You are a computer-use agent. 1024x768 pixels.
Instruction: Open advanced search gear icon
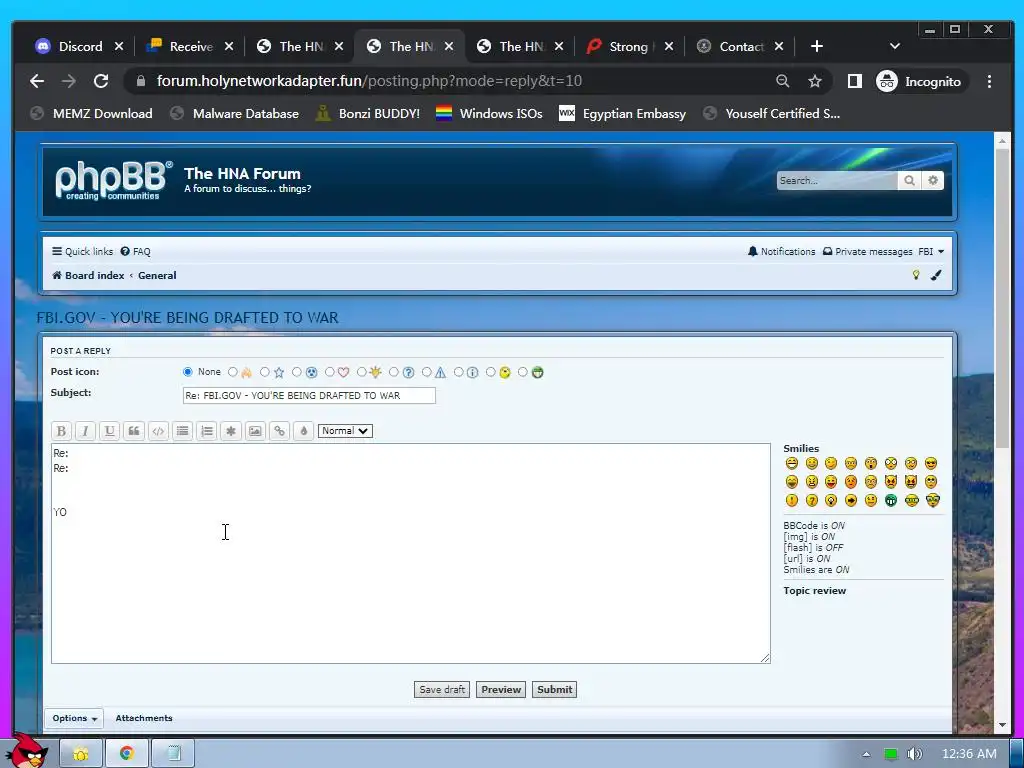click(x=933, y=181)
